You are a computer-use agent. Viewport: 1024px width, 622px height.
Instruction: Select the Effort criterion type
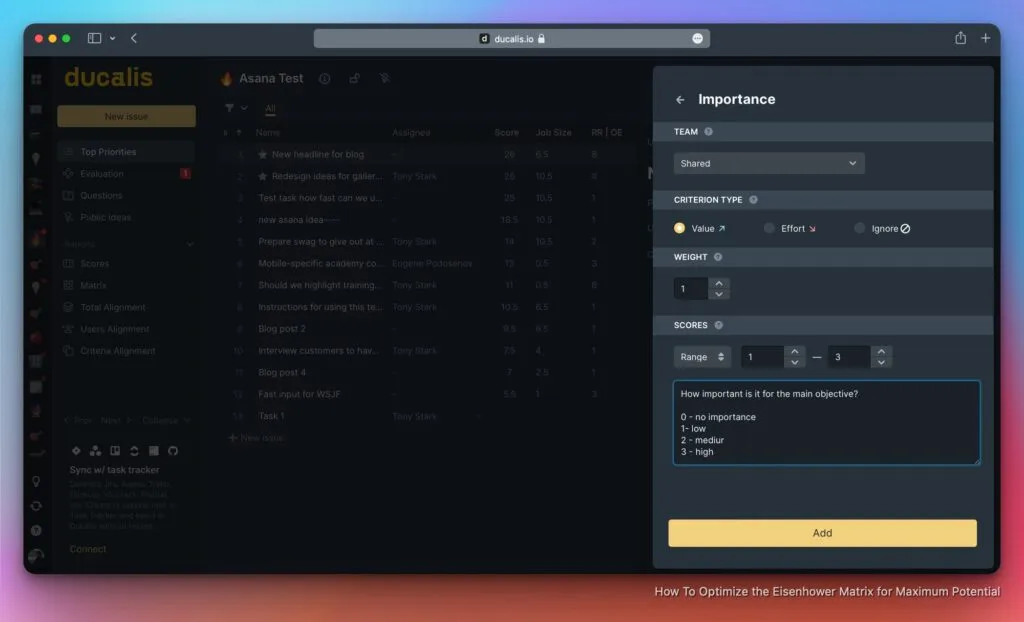[769, 228]
